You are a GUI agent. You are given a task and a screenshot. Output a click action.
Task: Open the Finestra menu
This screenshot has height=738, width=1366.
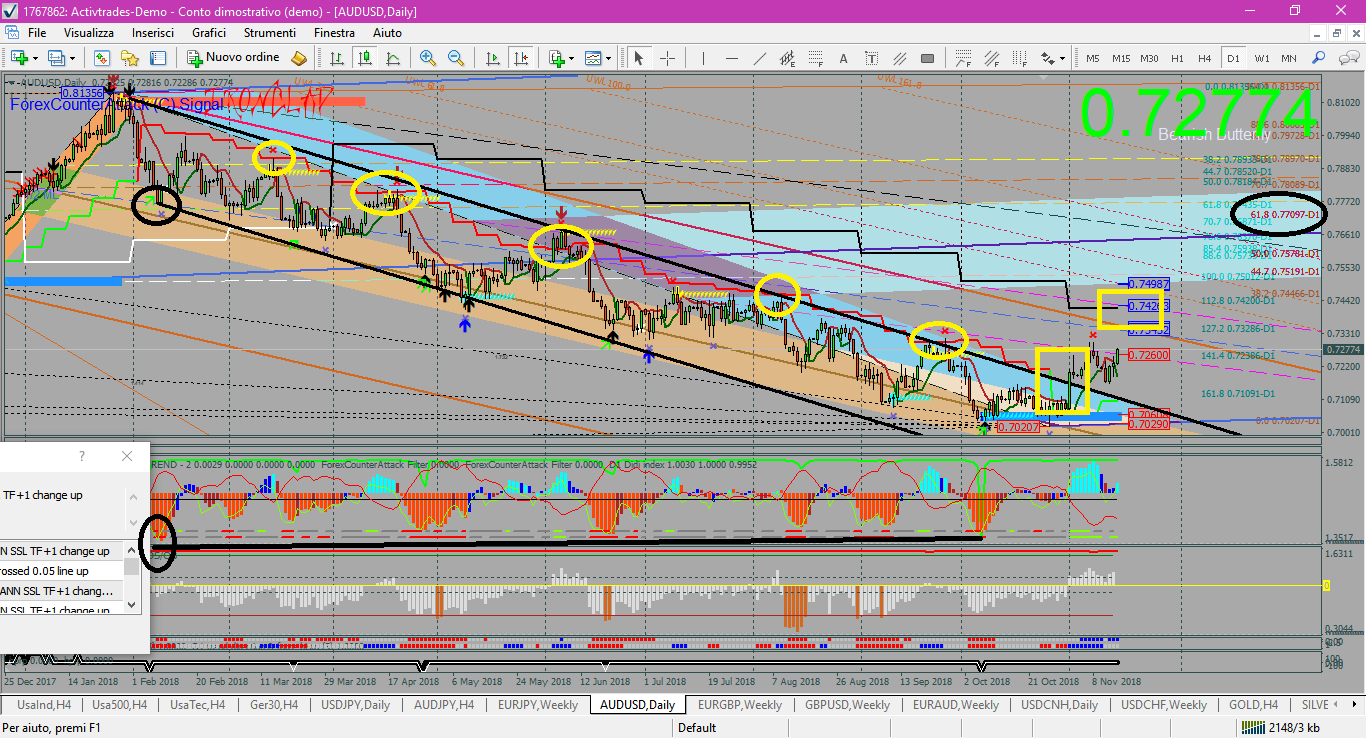(x=334, y=33)
